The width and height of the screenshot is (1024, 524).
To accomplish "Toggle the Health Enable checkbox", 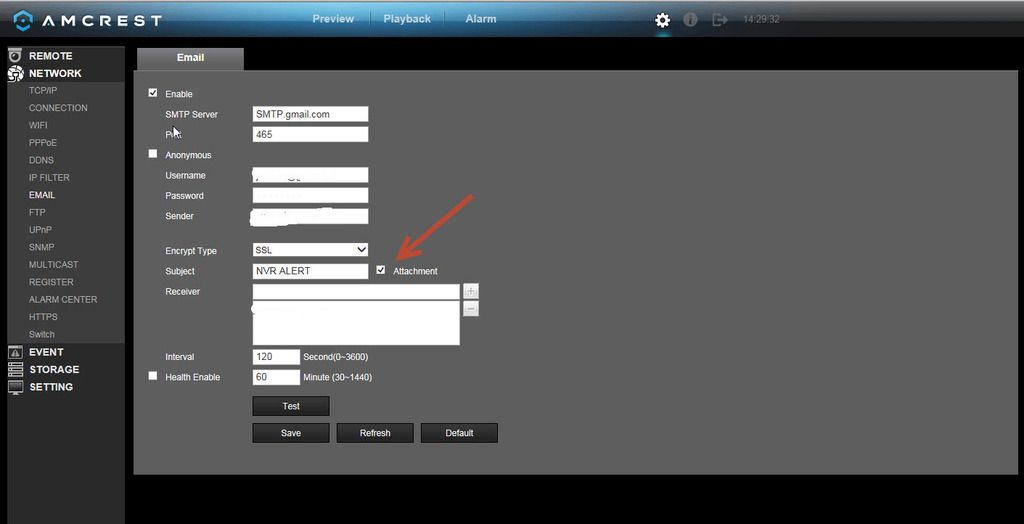I will coord(153,376).
